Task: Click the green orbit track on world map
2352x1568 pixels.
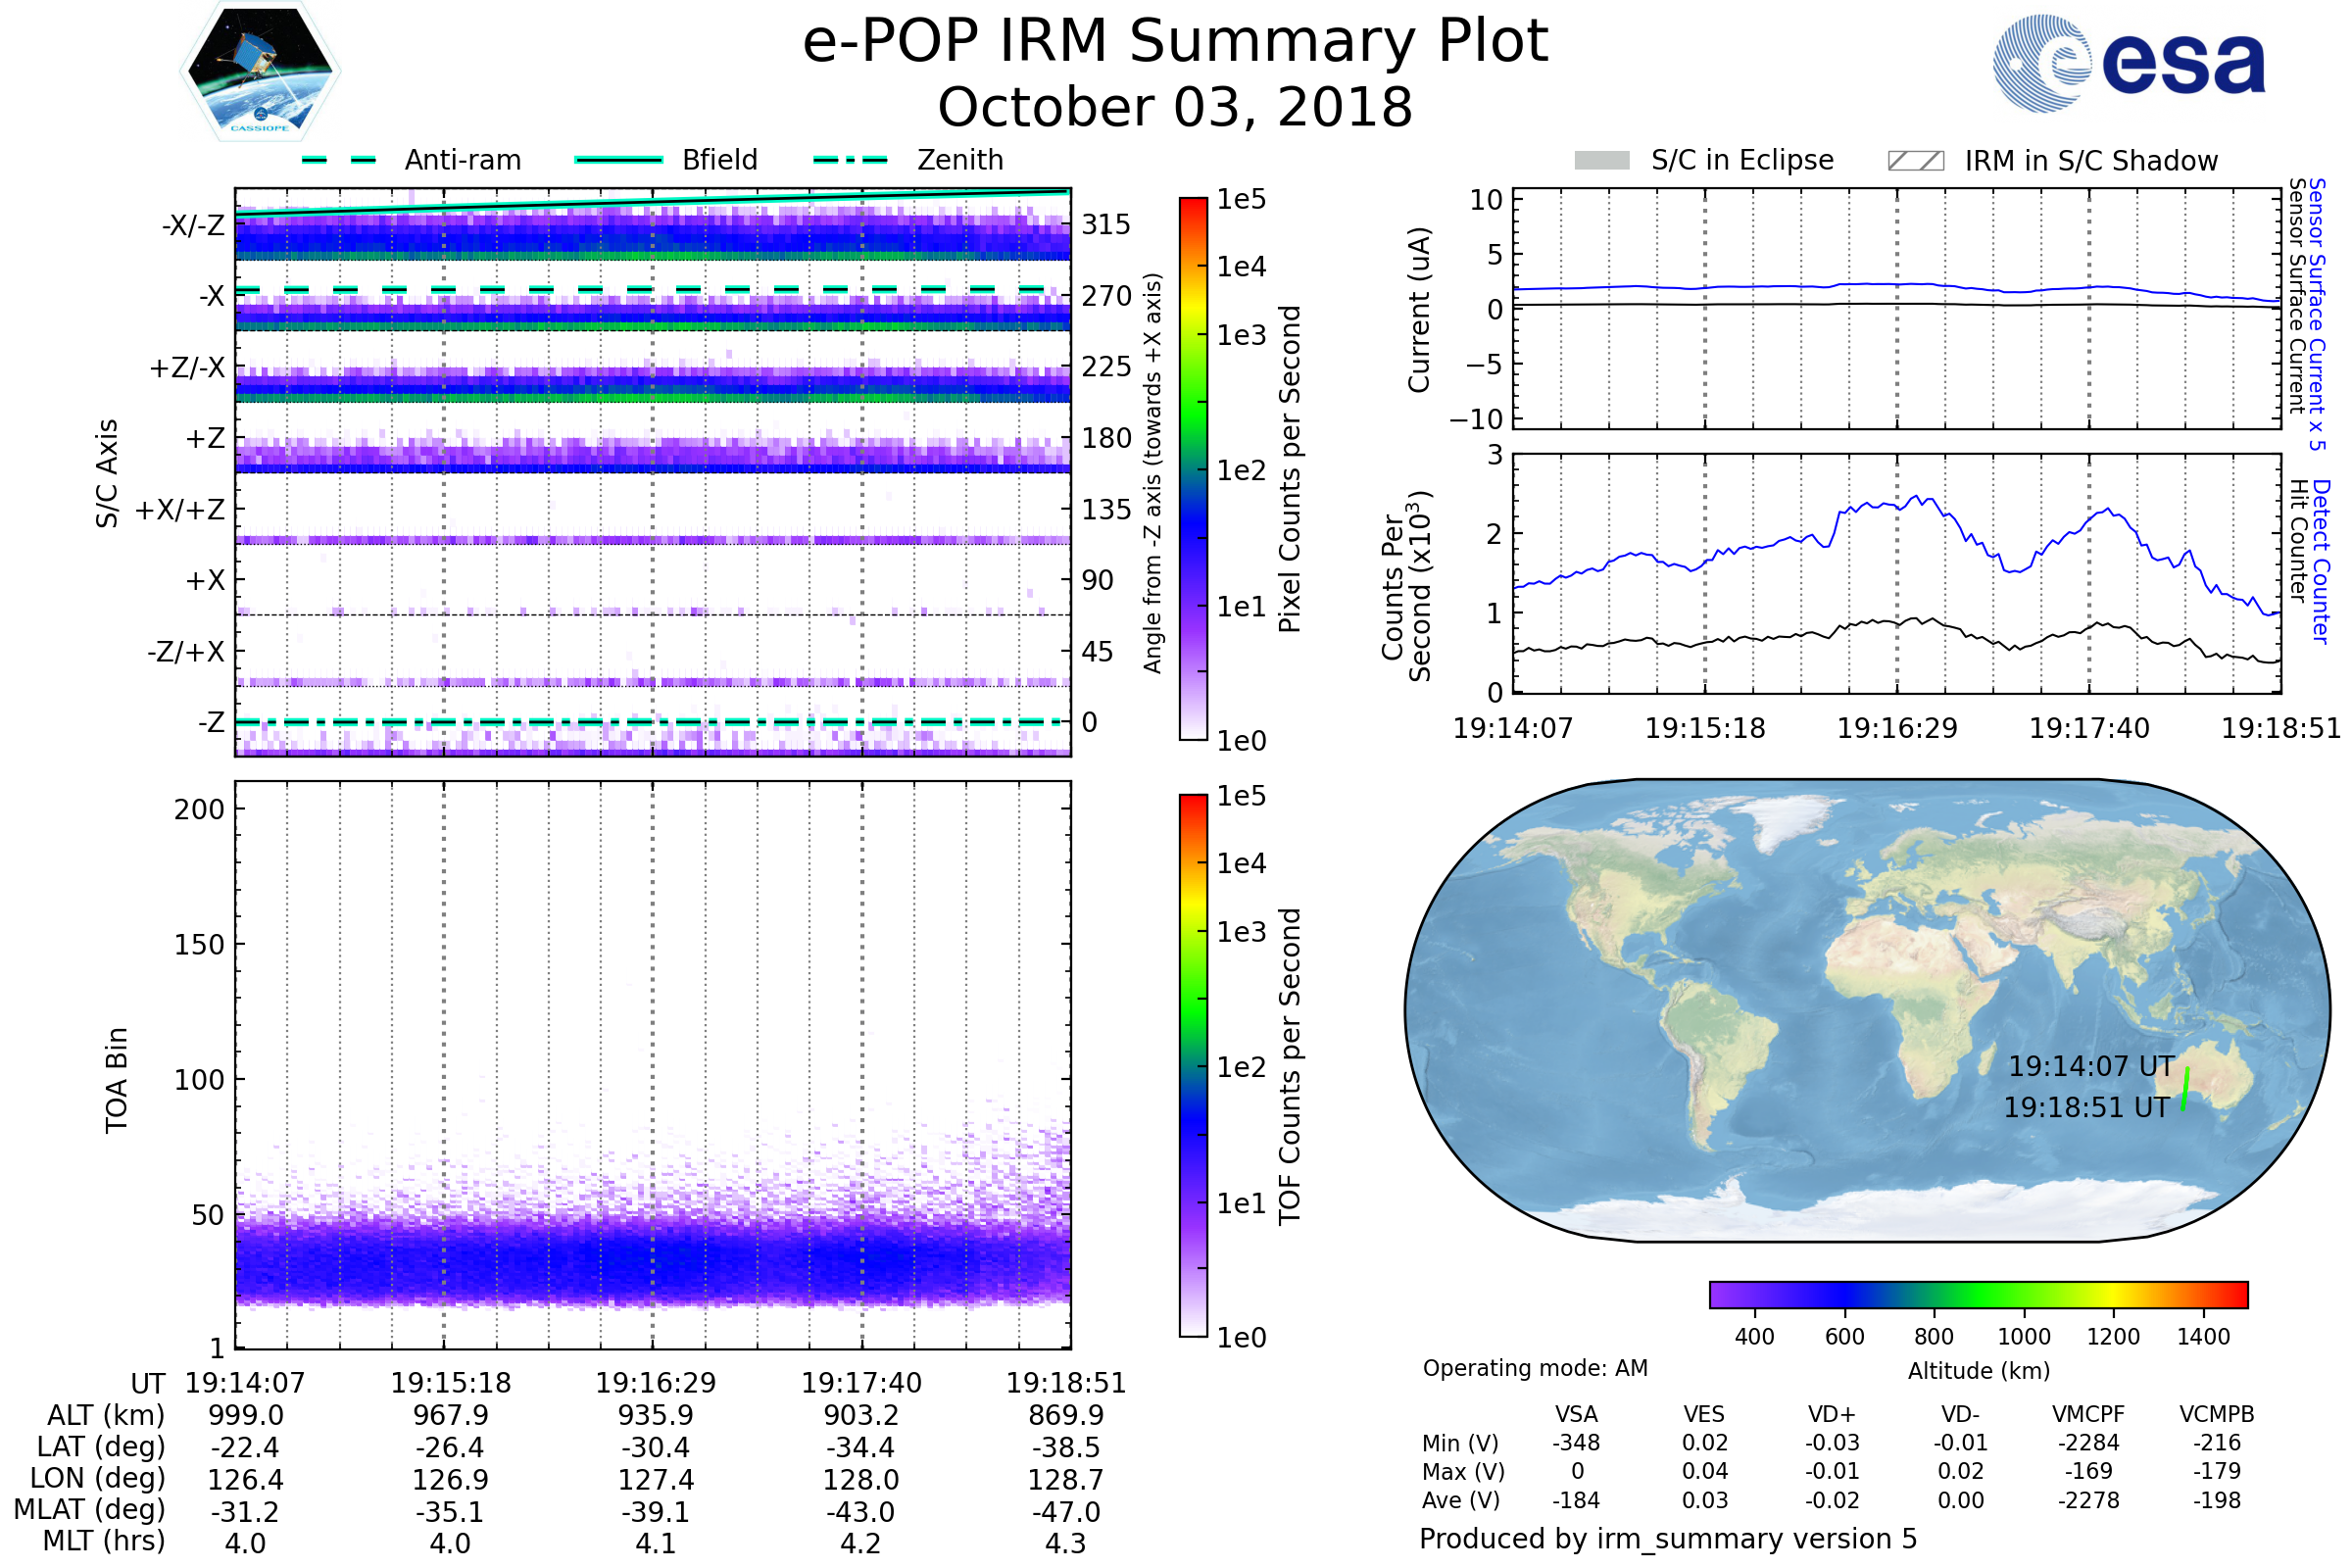Action: coord(2185,1089)
